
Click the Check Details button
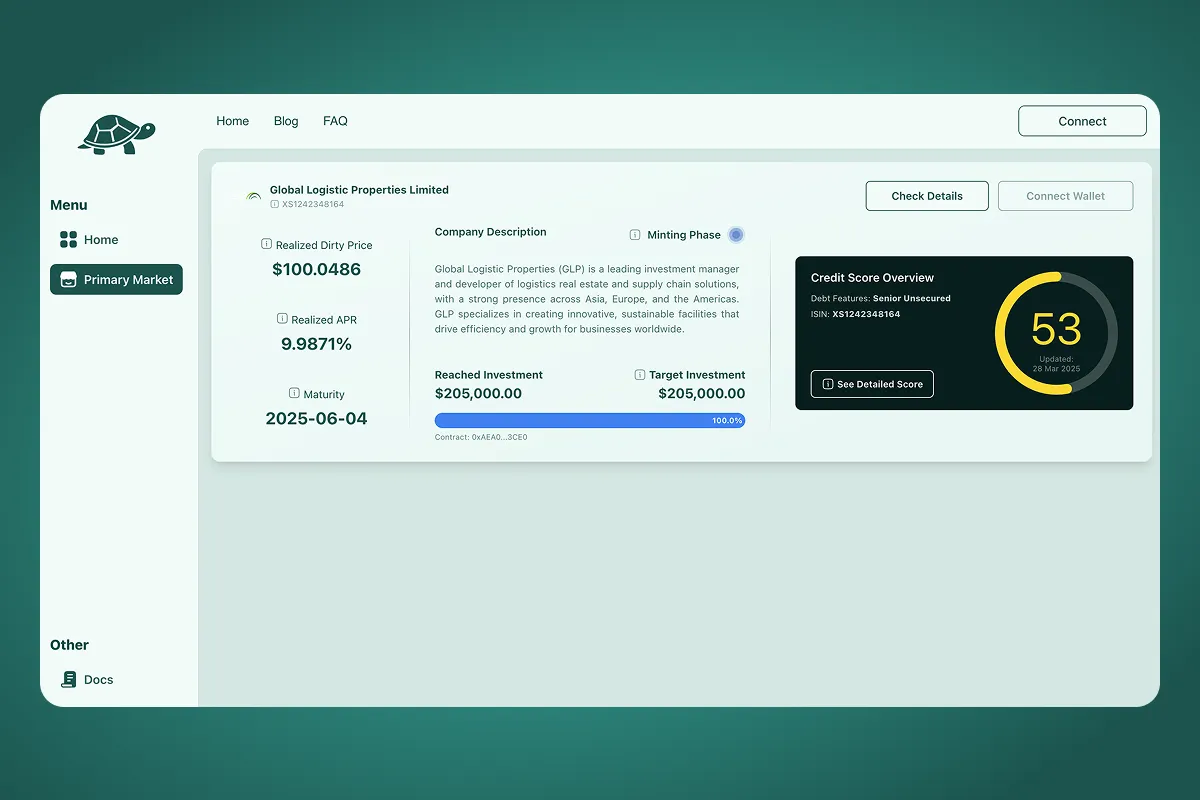point(927,196)
